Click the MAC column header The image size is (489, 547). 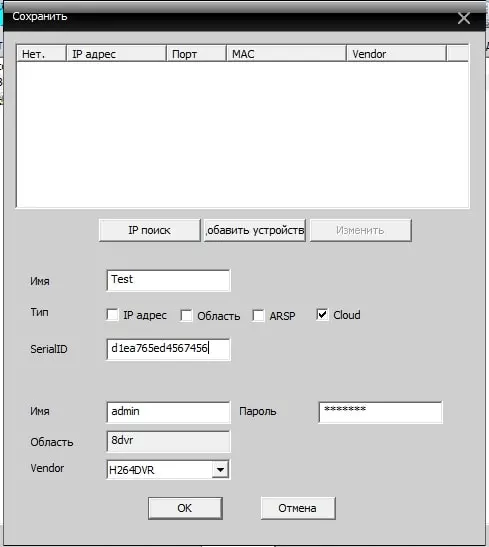point(286,54)
